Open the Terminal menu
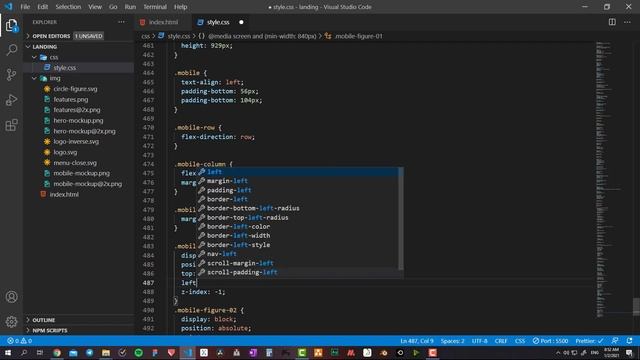640x360 pixels. (x=155, y=7)
